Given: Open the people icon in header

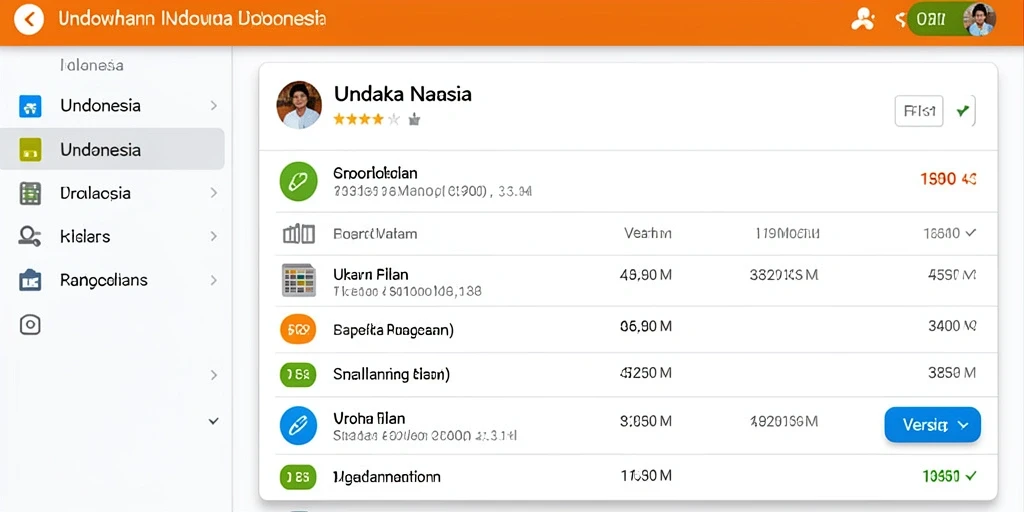Looking at the screenshot, I should (x=863, y=20).
